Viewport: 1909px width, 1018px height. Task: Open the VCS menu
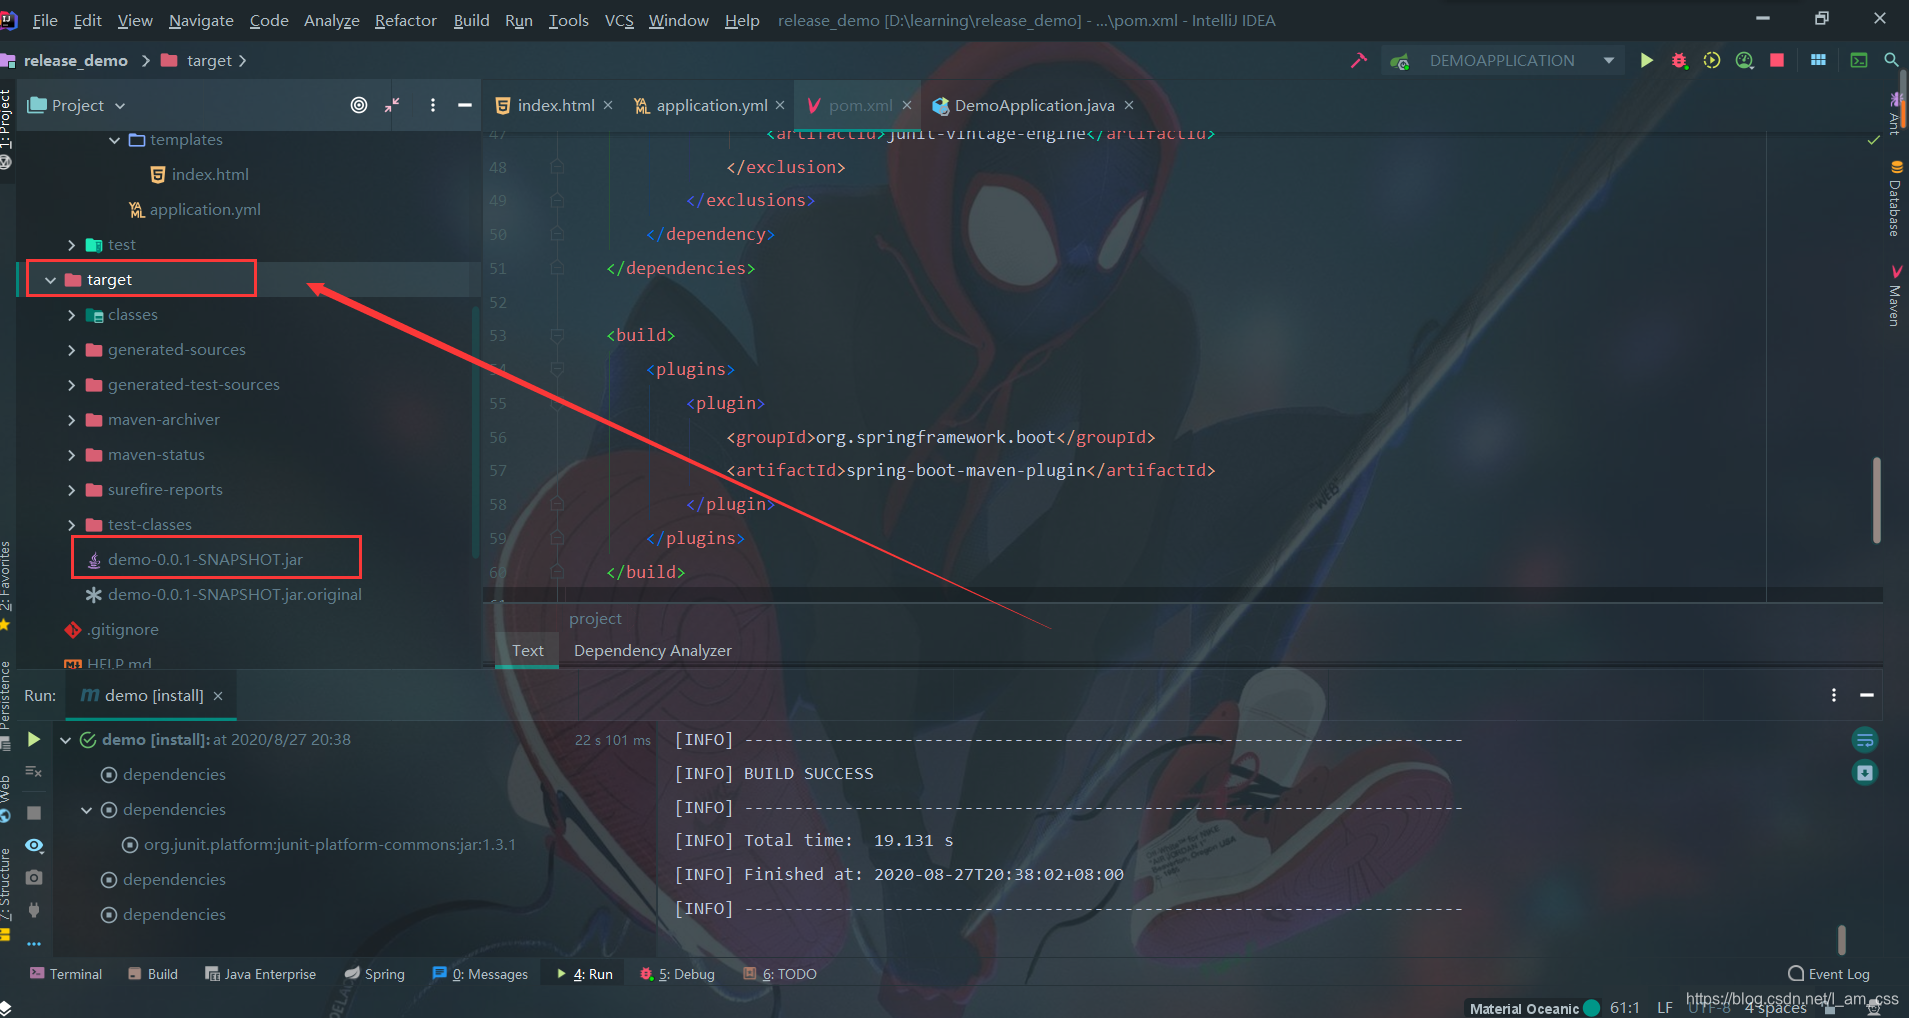[619, 20]
